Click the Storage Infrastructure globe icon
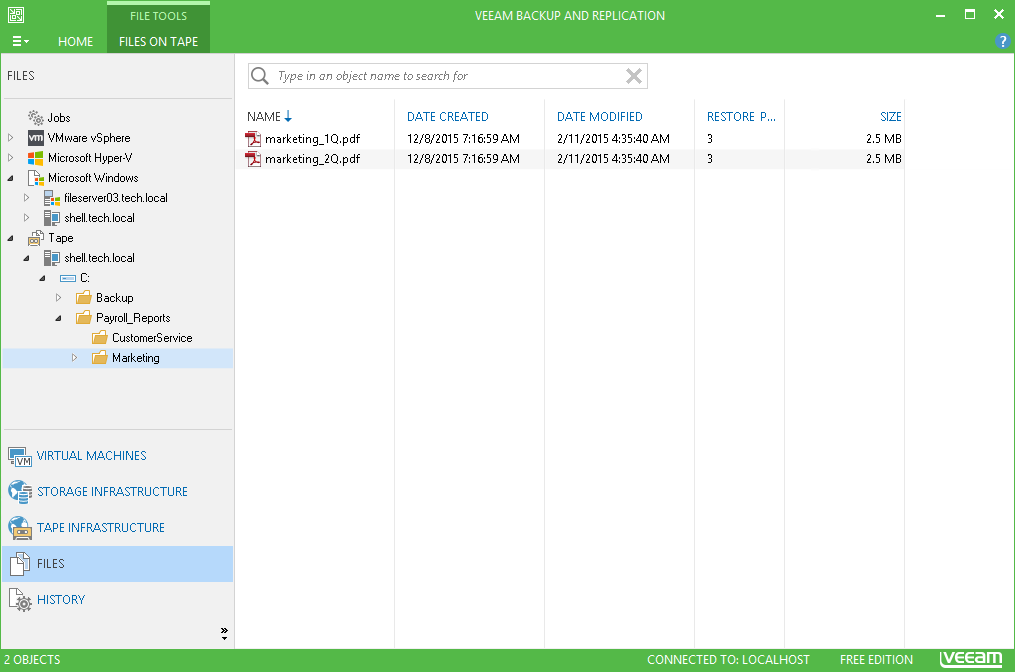 coord(19,492)
